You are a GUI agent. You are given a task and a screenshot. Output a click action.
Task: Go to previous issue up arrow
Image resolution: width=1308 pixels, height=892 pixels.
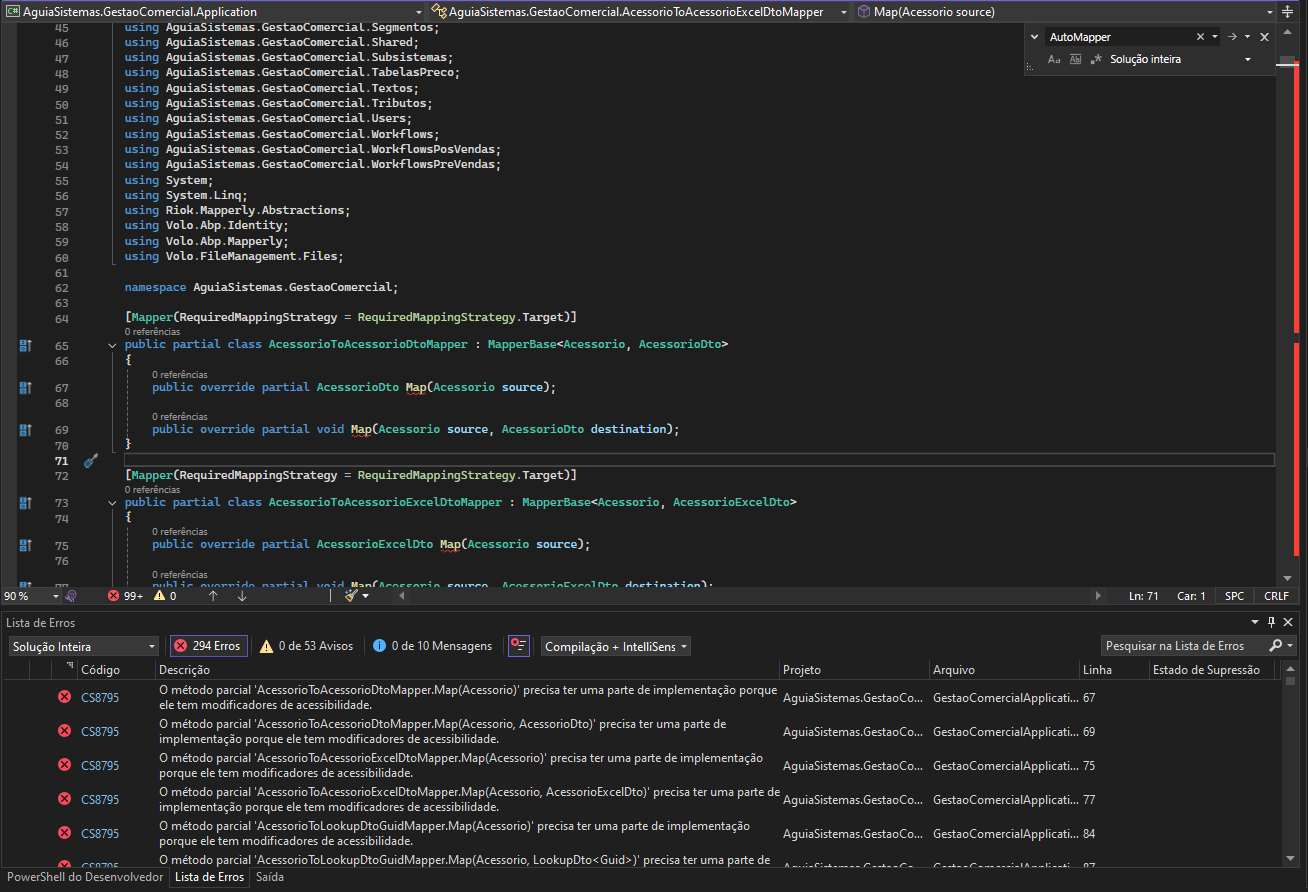(213, 596)
